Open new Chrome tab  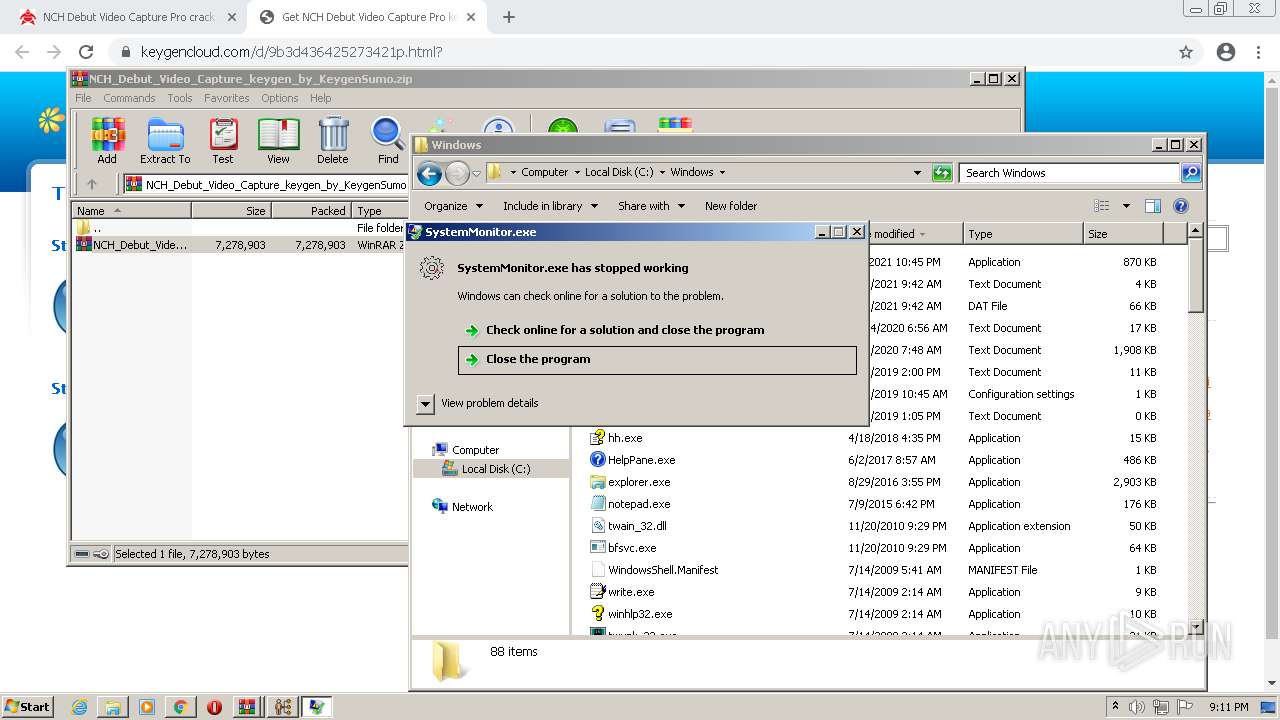pos(509,17)
